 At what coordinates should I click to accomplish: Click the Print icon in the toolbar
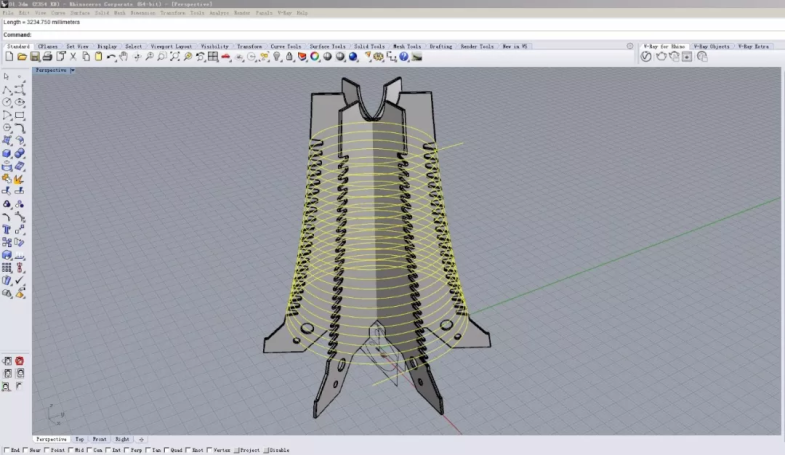point(49,57)
